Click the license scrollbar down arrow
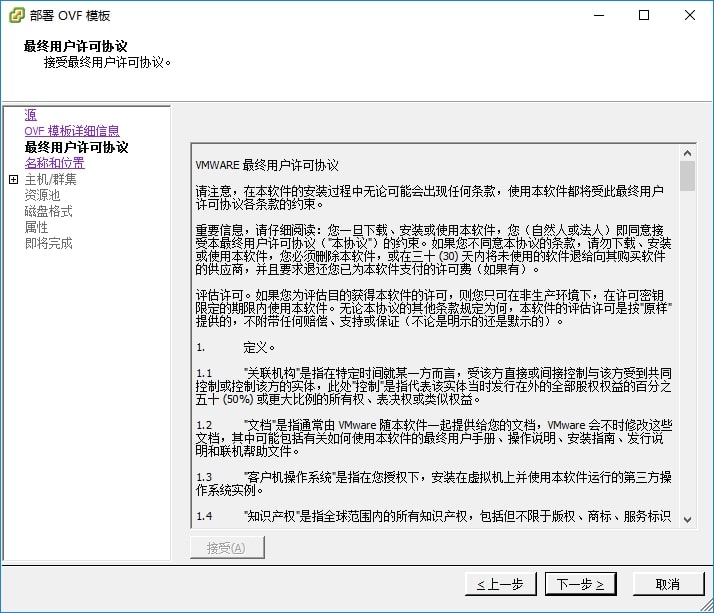Viewport: 714px width, 613px height. [x=688, y=519]
